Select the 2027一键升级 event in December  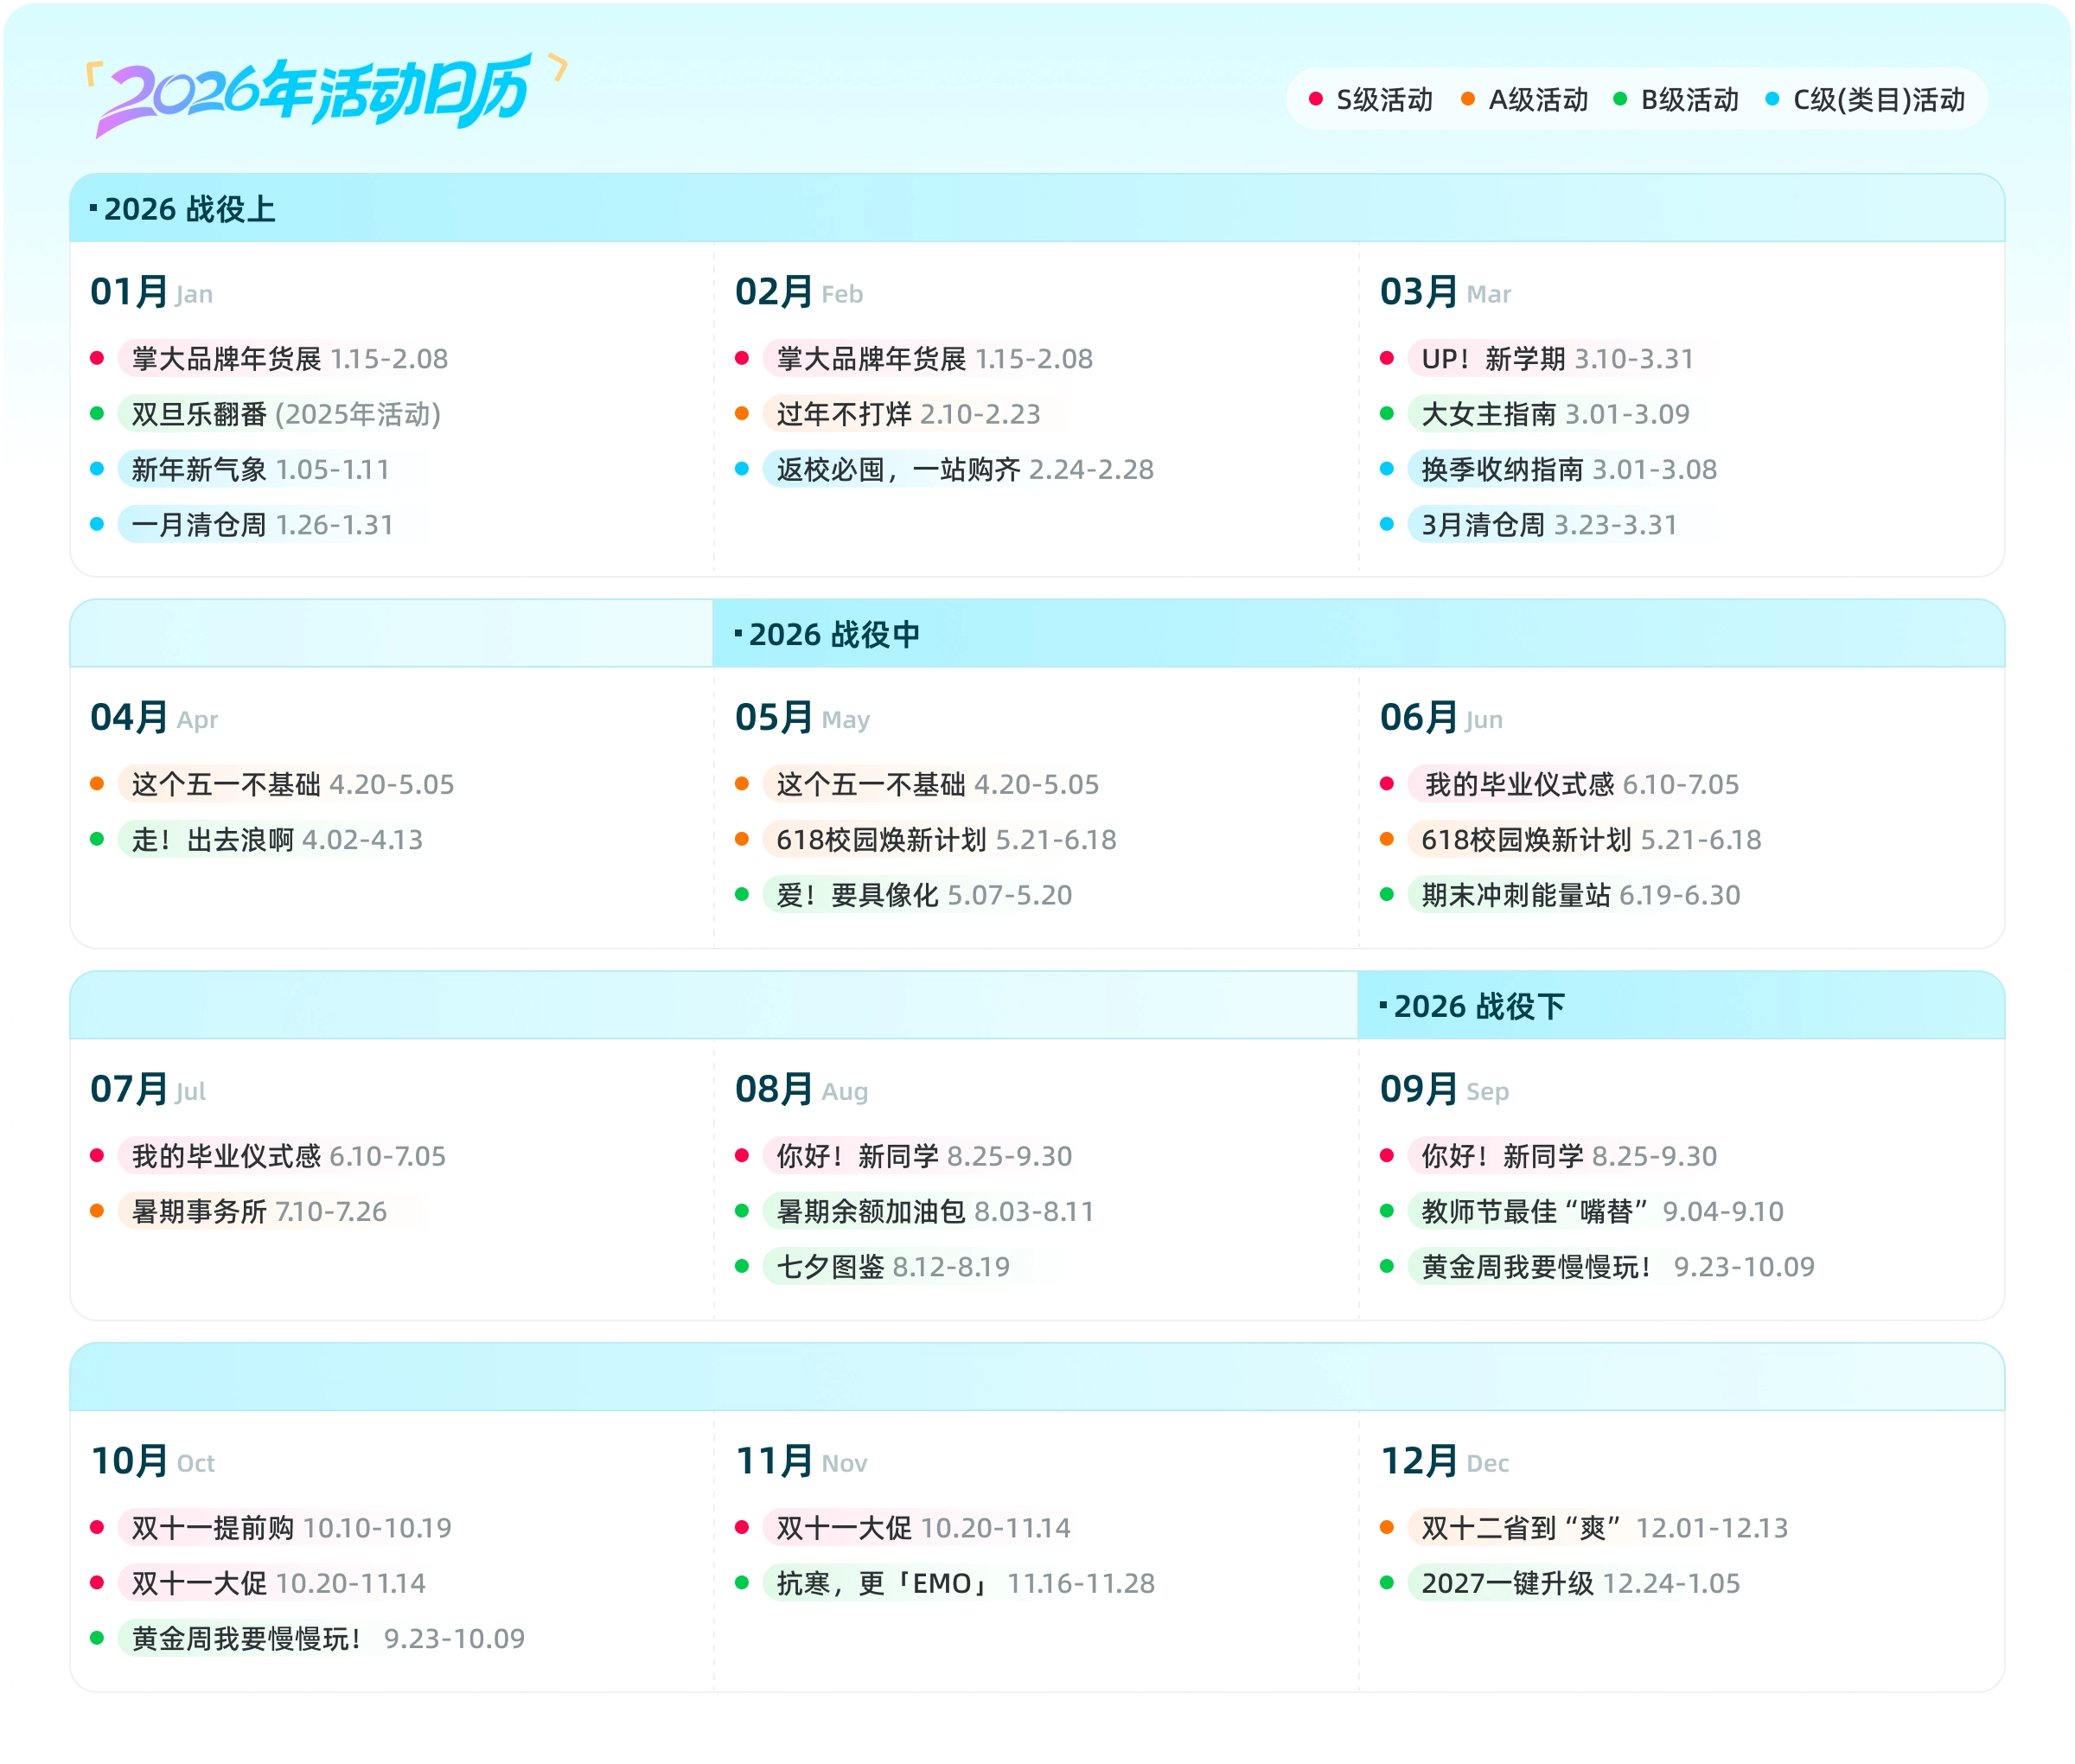pos(1507,1583)
